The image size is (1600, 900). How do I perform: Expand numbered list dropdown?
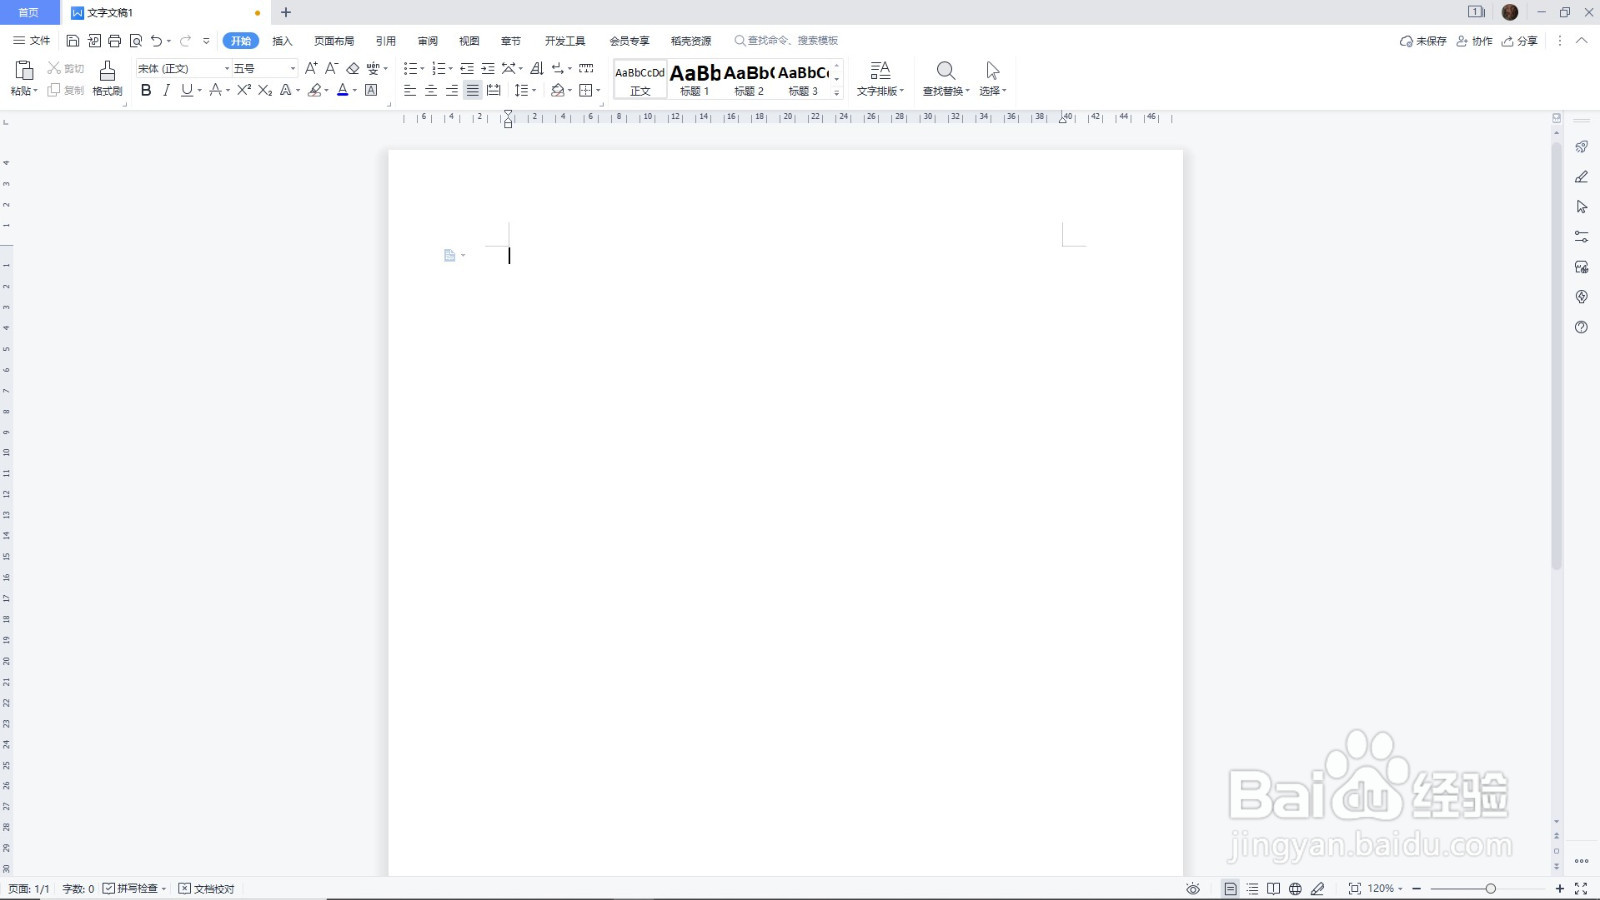click(x=451, y=69)
